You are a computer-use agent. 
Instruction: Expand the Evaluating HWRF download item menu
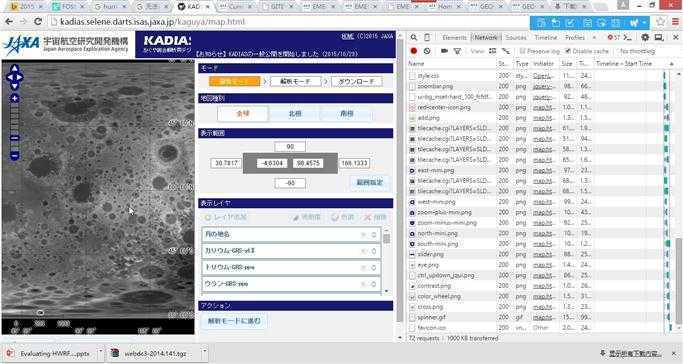(101, 352)
